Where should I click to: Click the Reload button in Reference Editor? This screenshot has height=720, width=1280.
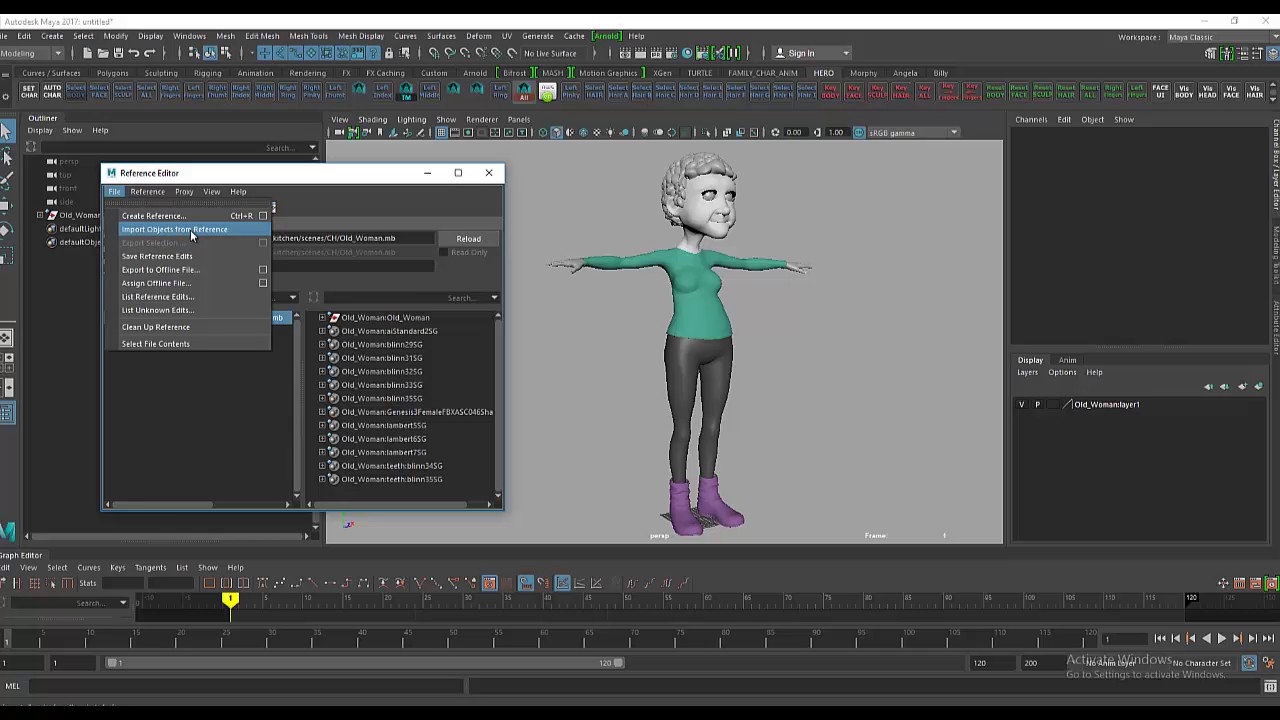pos(468,239)
